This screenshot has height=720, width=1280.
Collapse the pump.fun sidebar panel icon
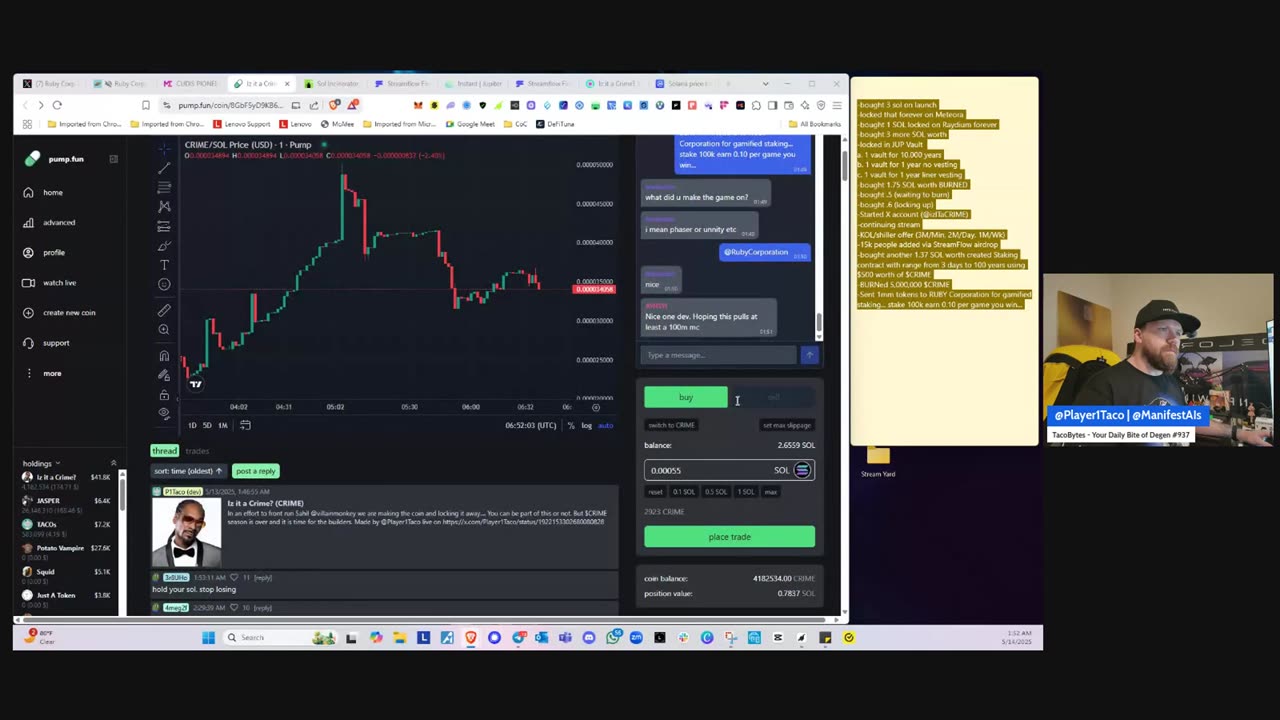tap(113, 159)
